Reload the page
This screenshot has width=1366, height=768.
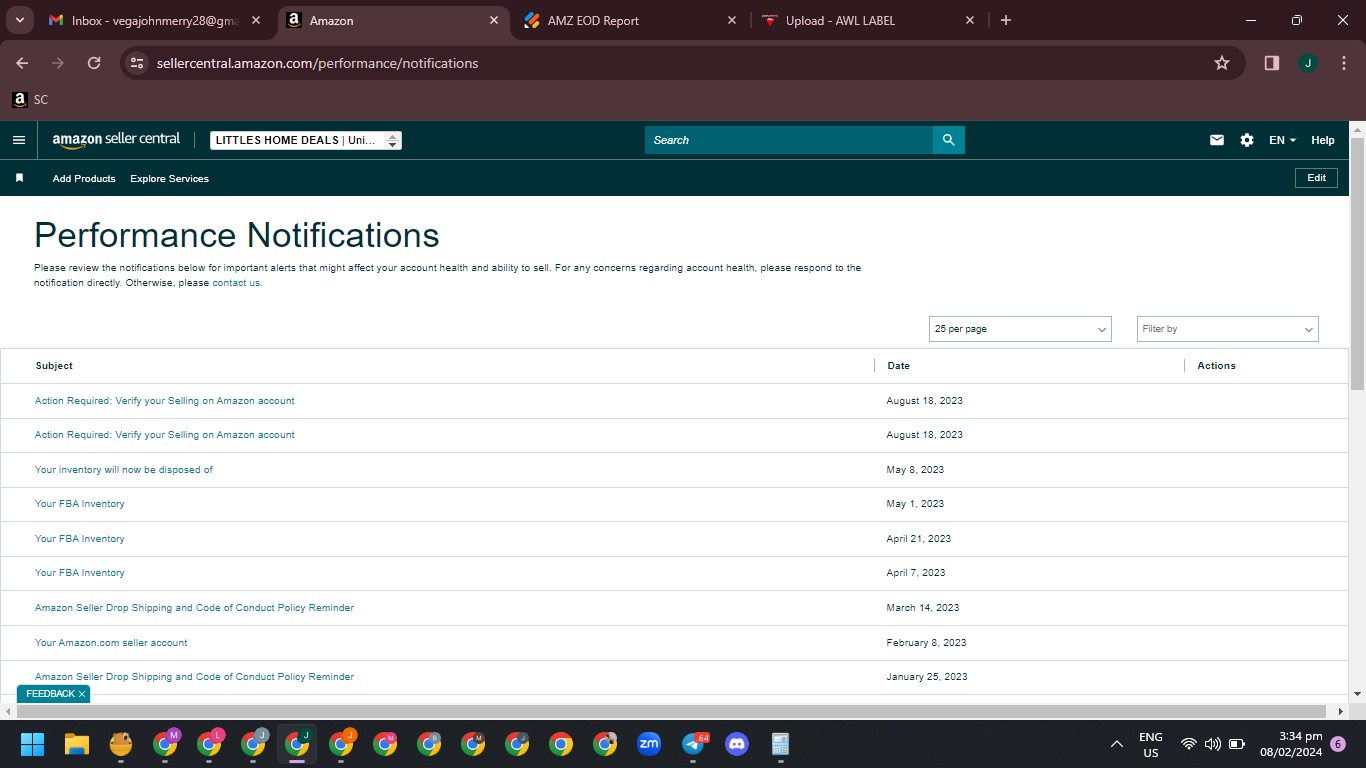click(x=94, y=63)
